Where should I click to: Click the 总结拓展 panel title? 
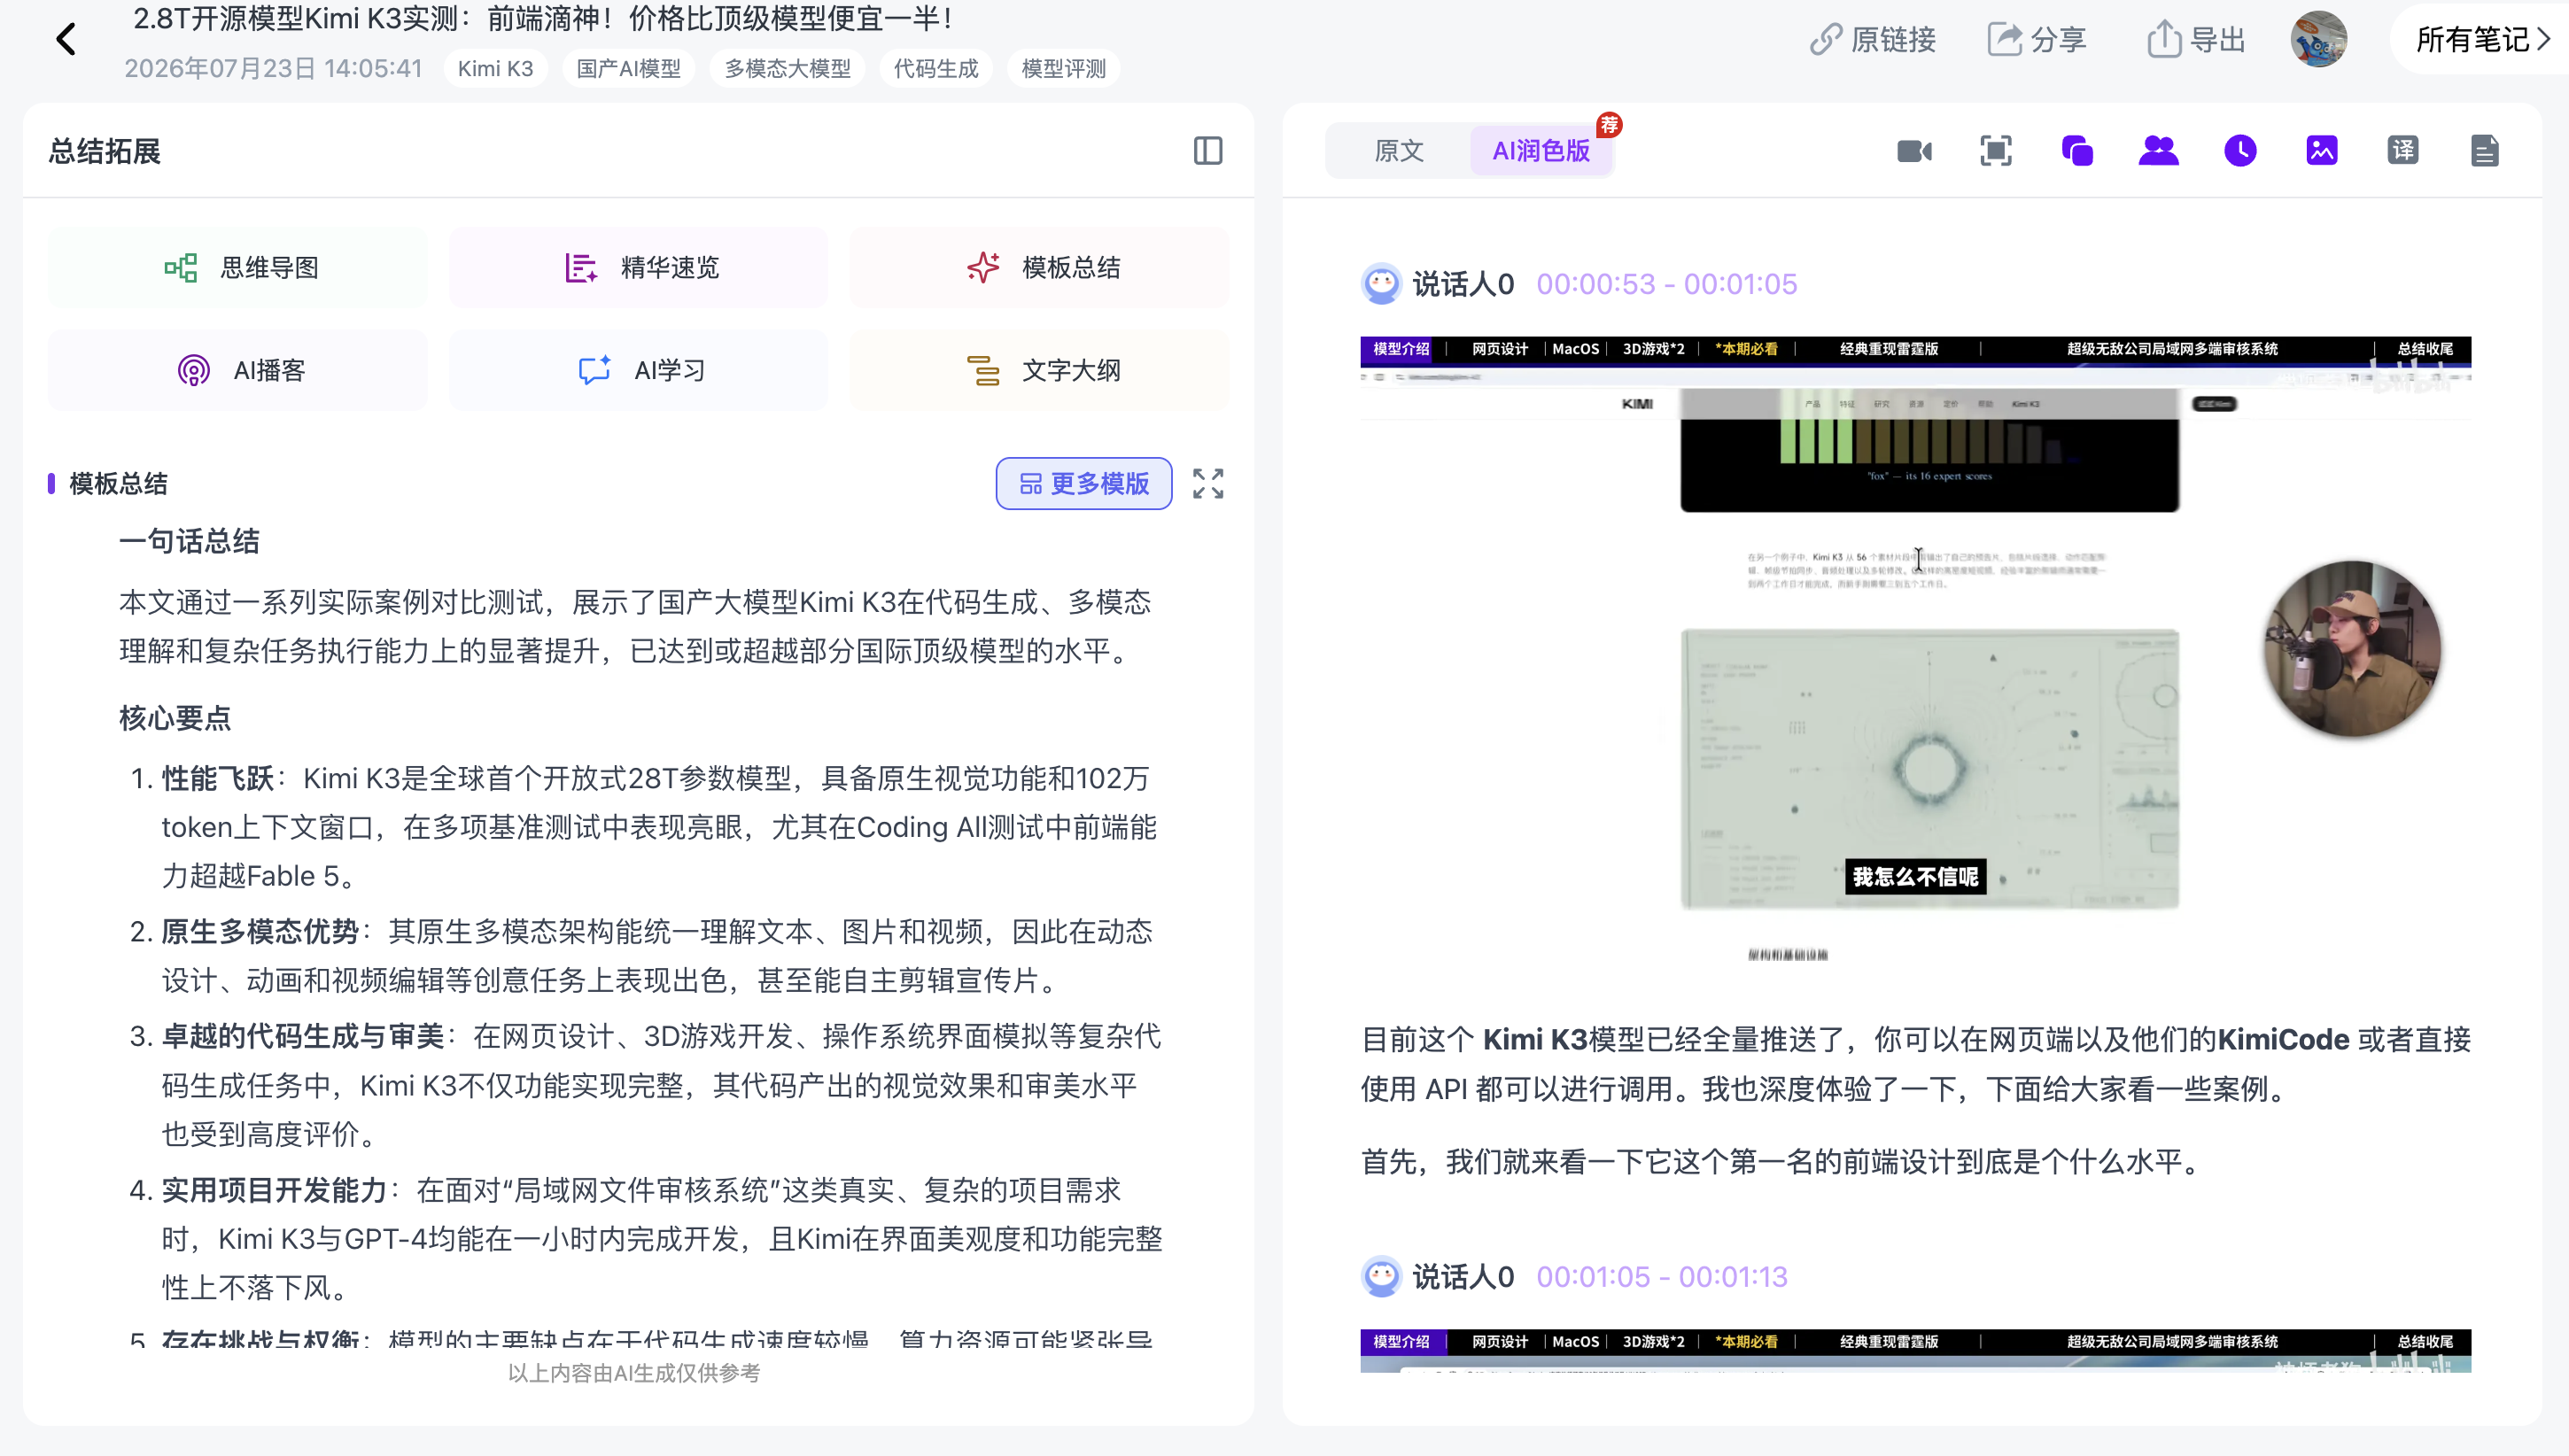point(104,151)
